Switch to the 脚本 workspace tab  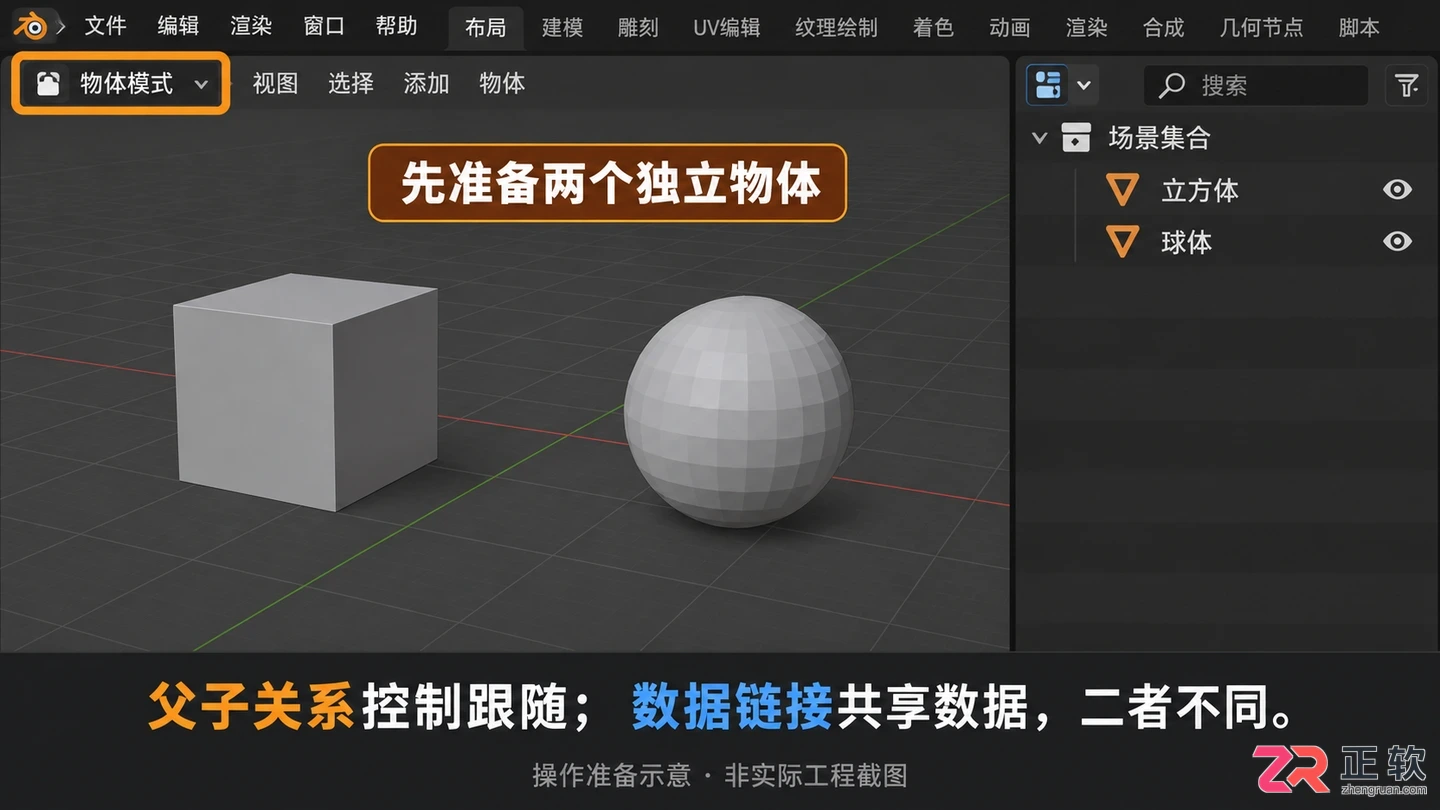1359,27
